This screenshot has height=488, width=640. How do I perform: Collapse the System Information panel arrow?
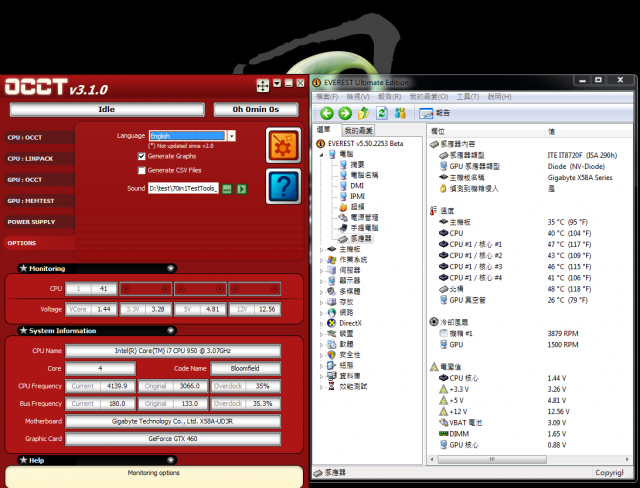pyautogui.click(x=171, y=331)
